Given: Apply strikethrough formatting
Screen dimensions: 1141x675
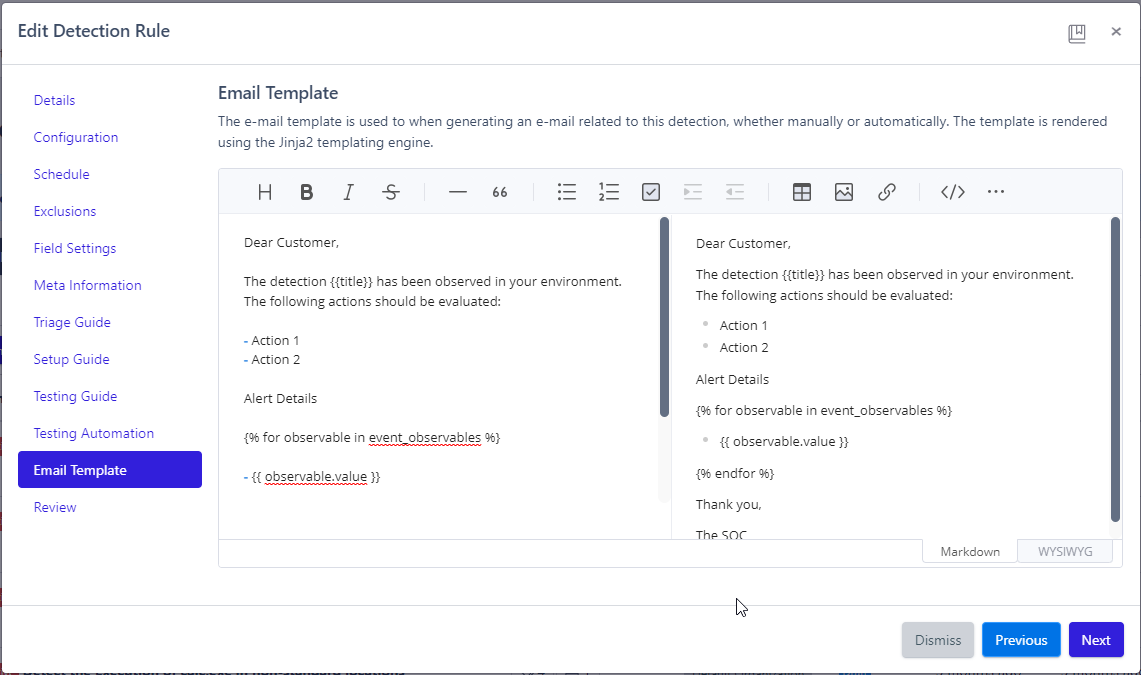Looking at the screenshot, I should click(x=391, y=192).
